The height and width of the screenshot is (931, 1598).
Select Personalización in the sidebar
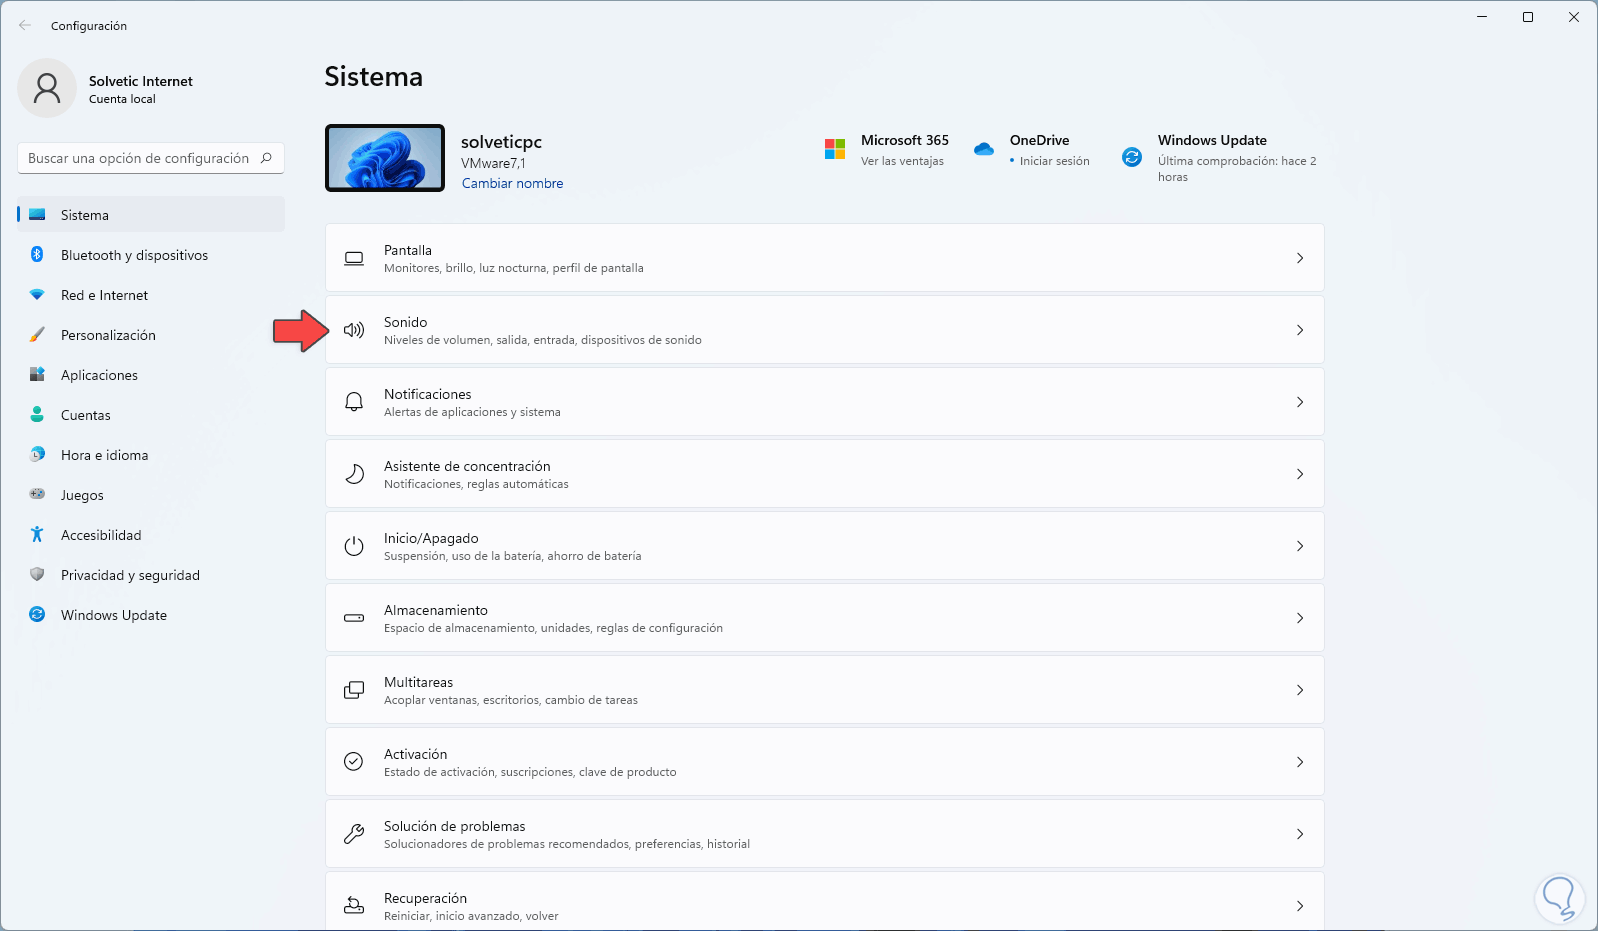[108, 335]
